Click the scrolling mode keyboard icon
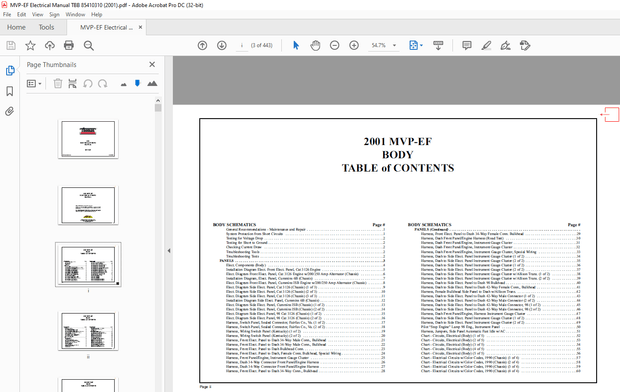 pyautogui.click(x=438, y=45)
